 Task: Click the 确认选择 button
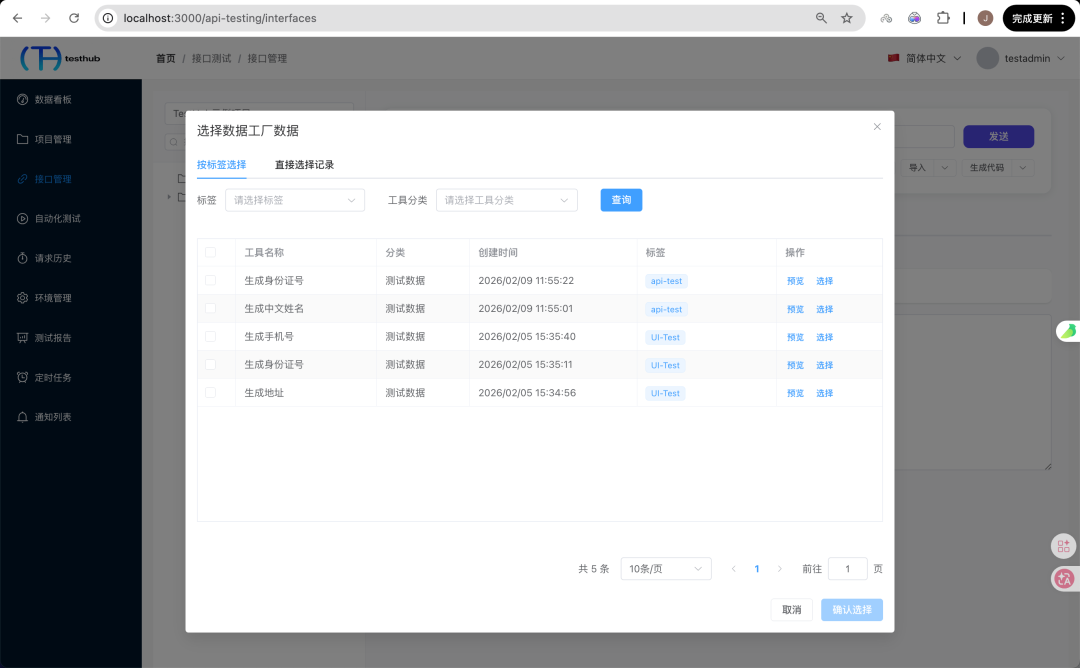coord(852,609)
